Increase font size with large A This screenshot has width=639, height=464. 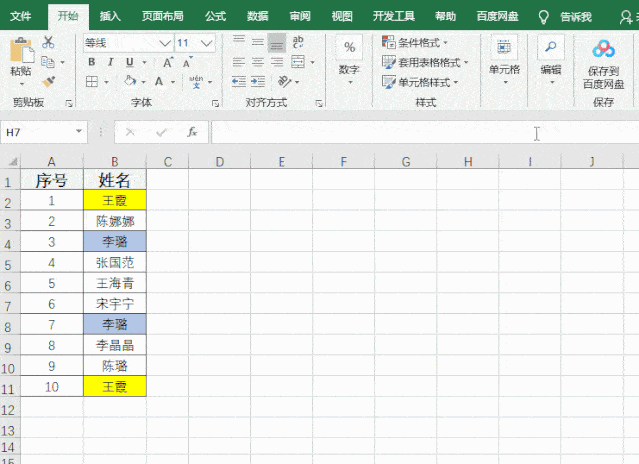(x=167, y=62)
